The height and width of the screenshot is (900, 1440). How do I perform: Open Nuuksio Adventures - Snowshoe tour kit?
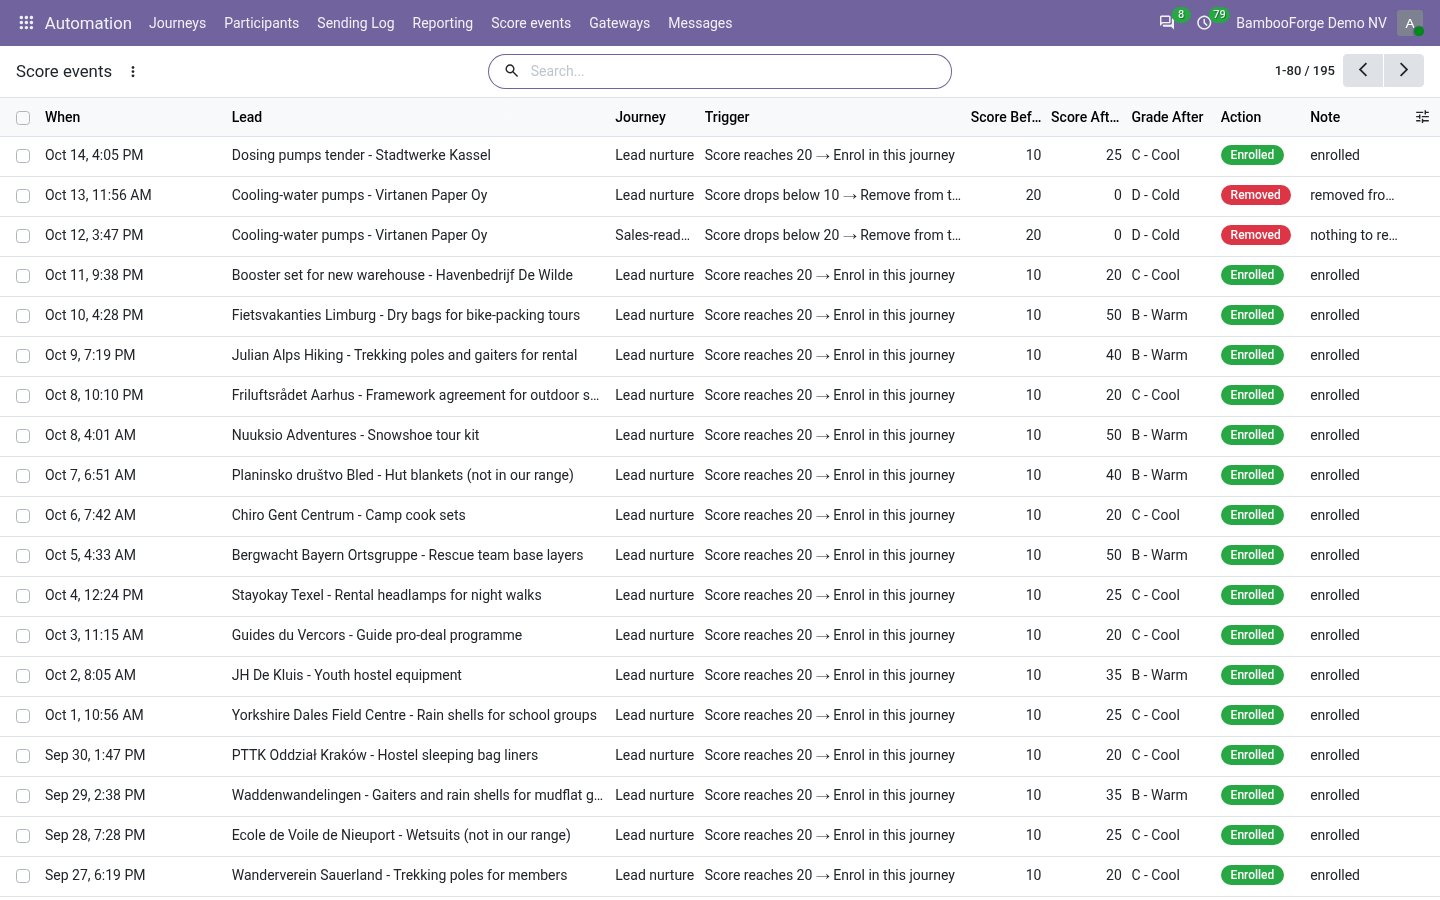(355, 435)
